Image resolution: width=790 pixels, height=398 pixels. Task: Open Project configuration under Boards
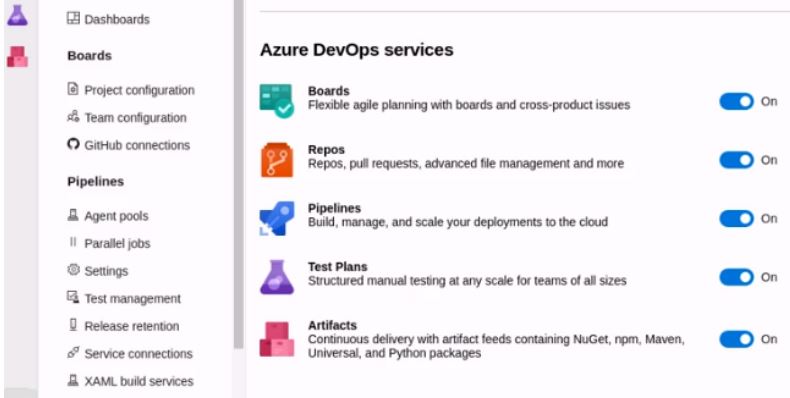[139, 90]
